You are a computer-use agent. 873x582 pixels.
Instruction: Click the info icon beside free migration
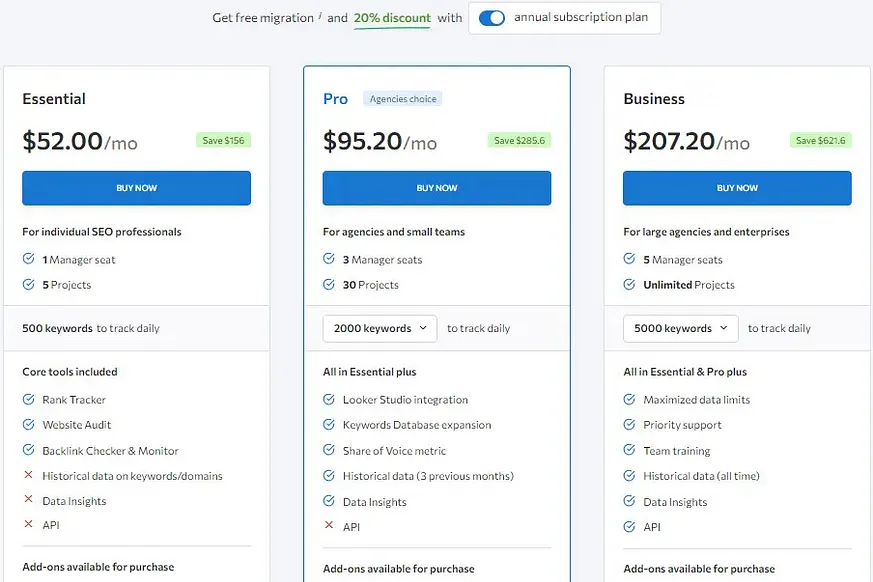(320, 16)
